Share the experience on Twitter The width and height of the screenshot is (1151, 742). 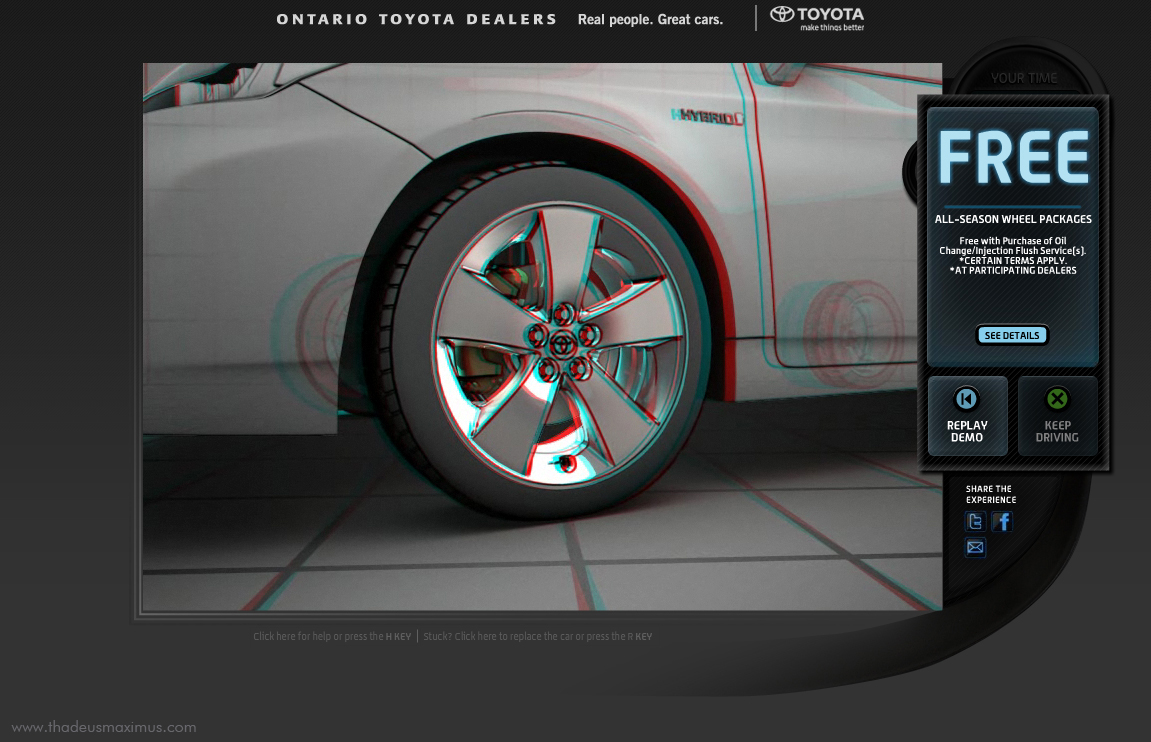point(975,521)
